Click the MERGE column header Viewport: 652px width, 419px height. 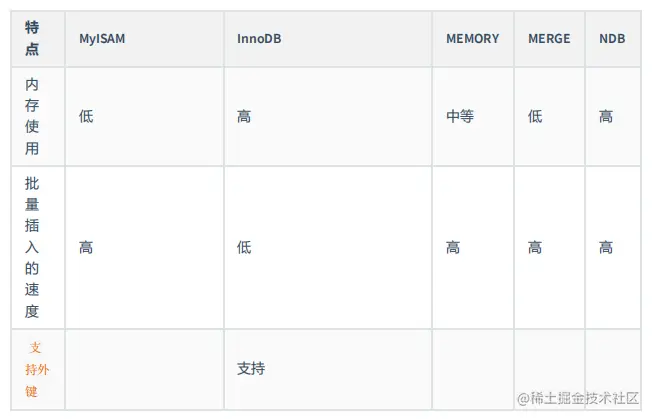coord(549,39)
